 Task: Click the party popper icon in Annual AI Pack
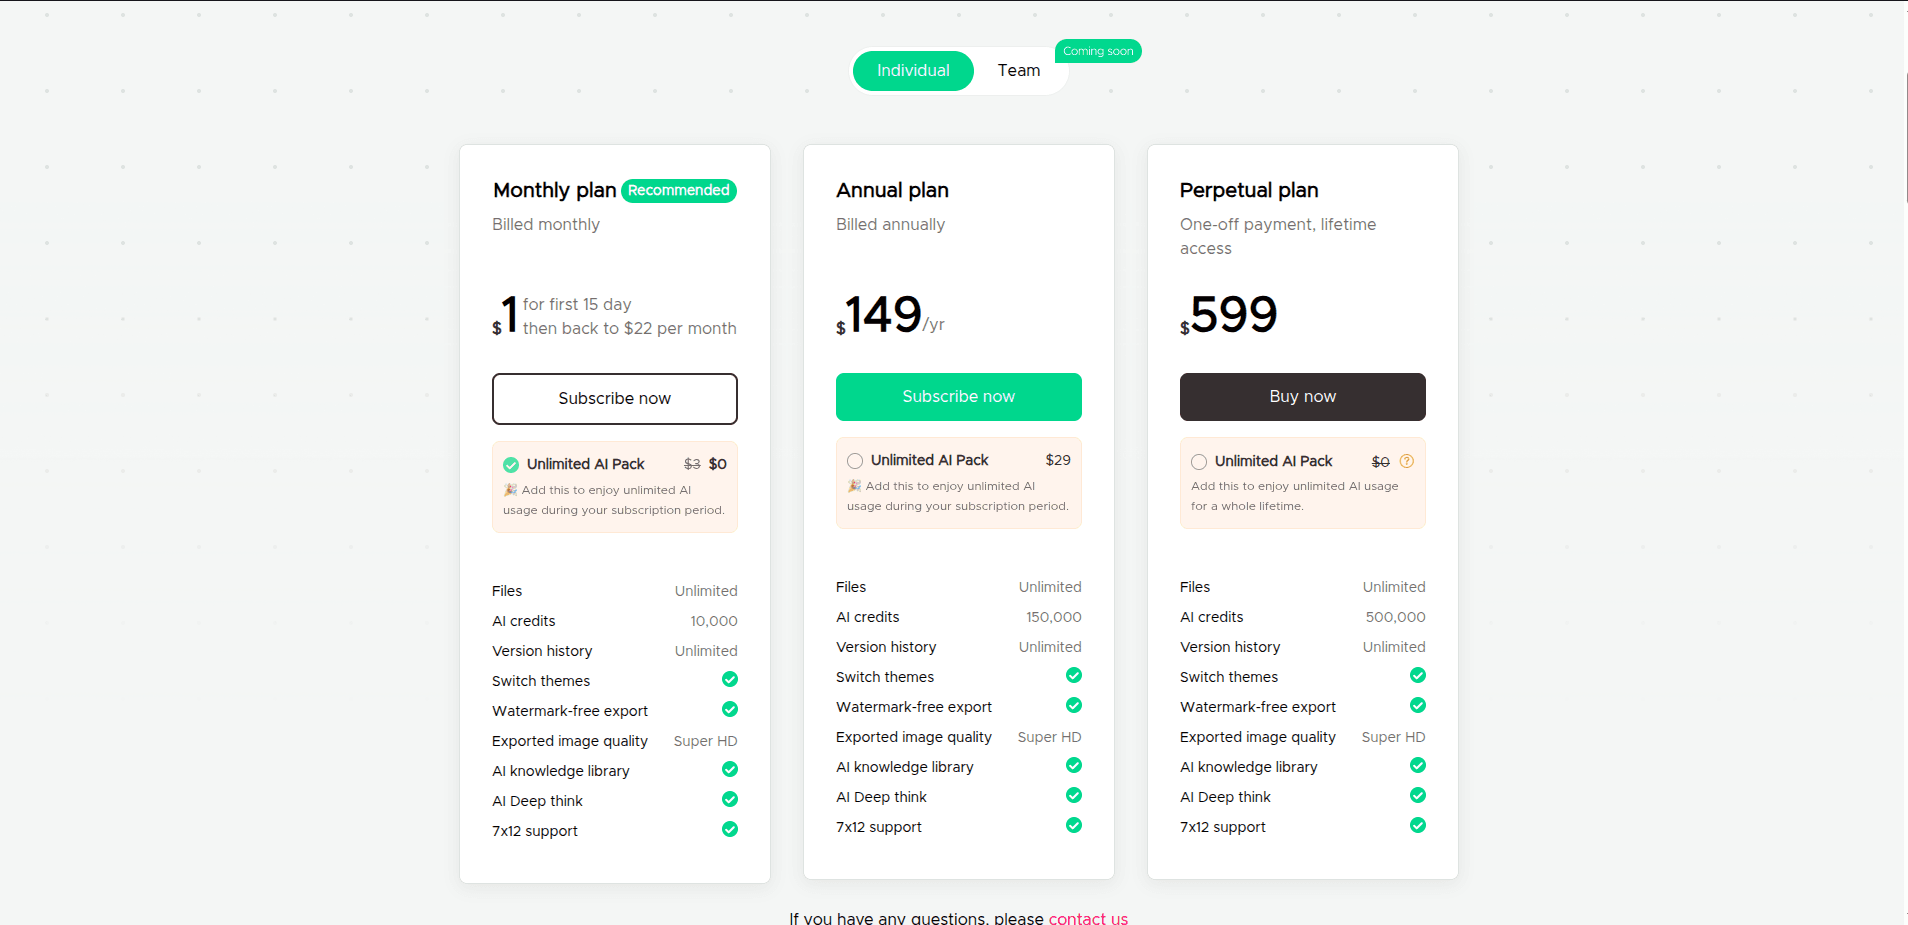click(854, 486)
